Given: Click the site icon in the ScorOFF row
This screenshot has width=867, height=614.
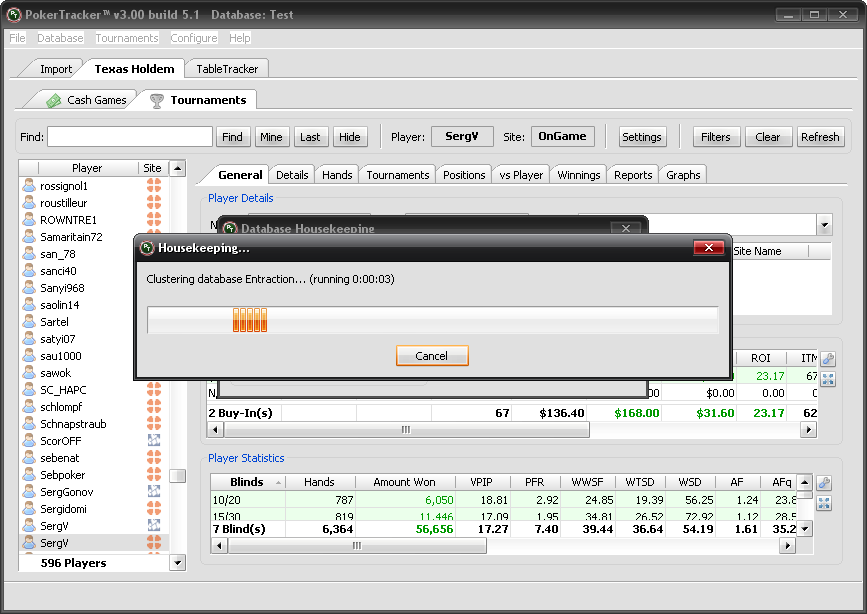Looking at the screenshot, I should tap(153, 441).
